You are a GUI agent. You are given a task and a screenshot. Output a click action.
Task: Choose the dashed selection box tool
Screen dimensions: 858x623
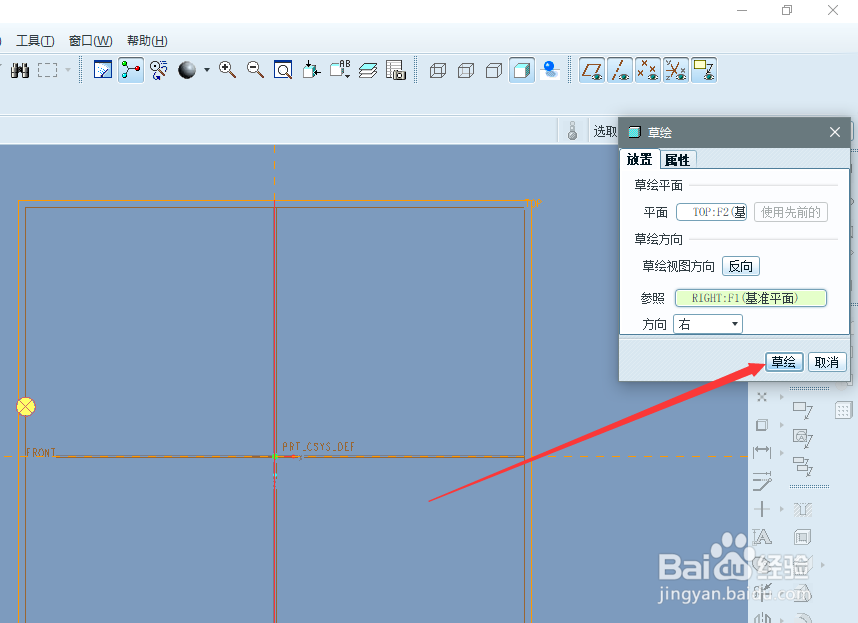click(x=48, y=70)
